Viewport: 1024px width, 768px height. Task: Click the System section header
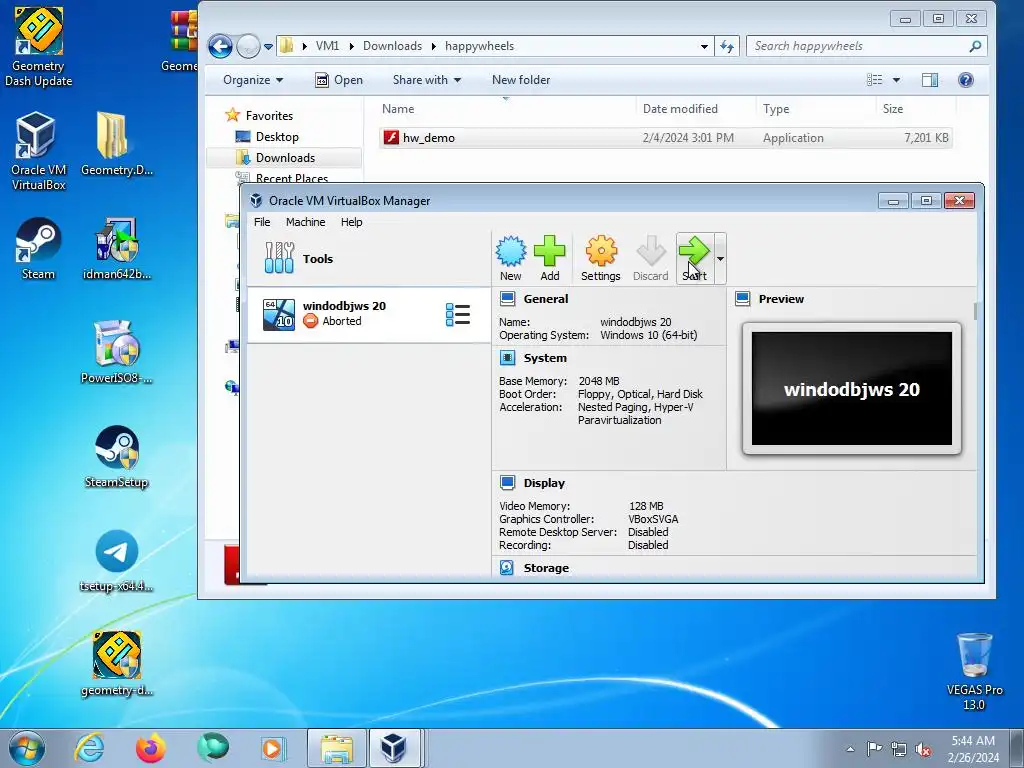[x=545, y=358]
